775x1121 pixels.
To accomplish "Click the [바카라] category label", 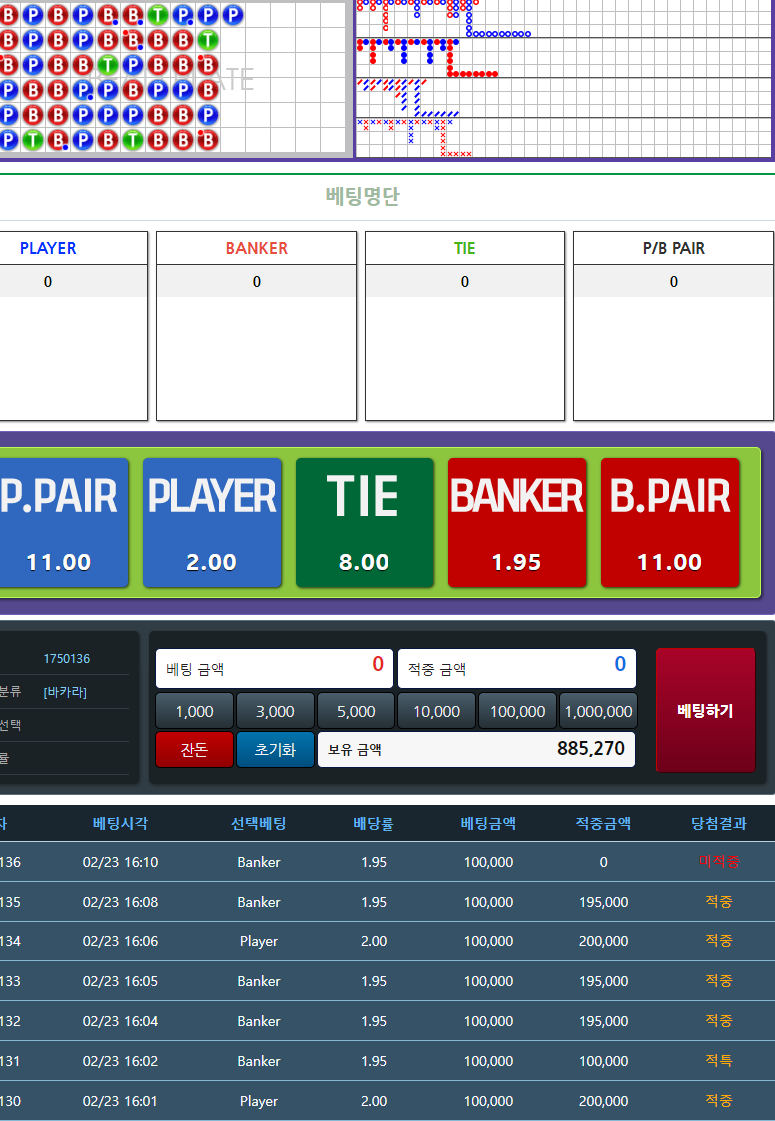I will click(x=65, y=692).
